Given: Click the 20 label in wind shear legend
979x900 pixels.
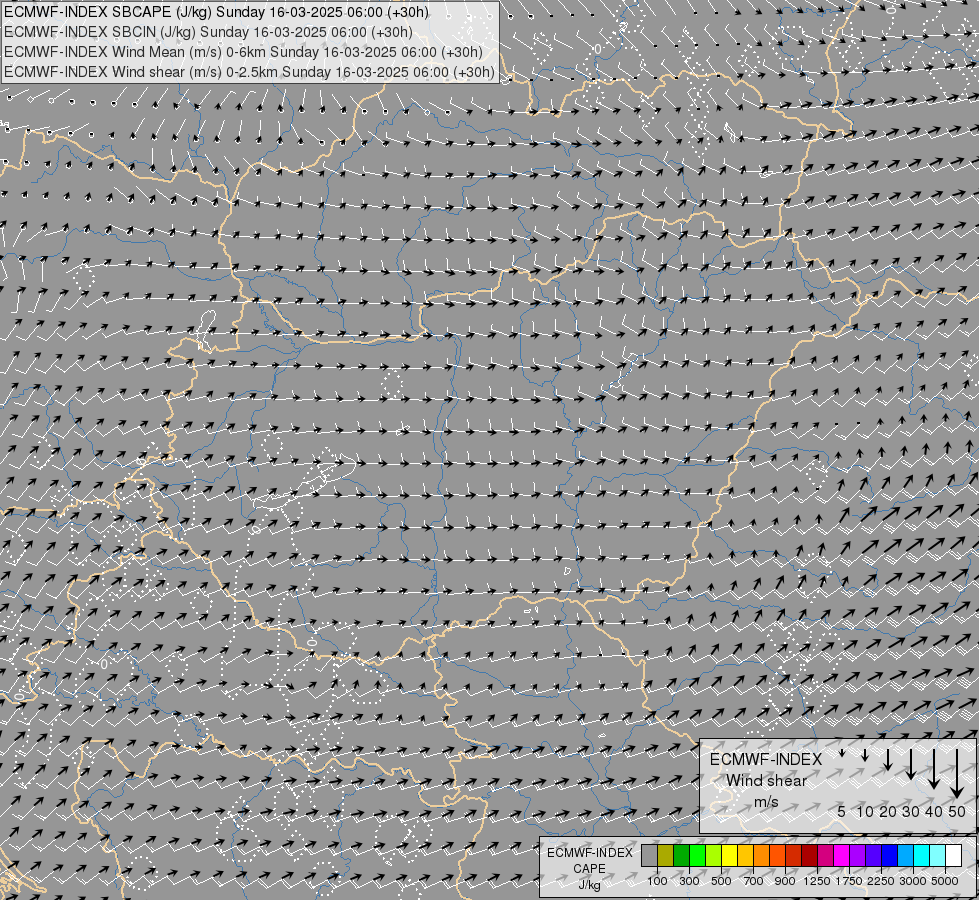Looking at the screenshot, I should [x=888, y=812].
